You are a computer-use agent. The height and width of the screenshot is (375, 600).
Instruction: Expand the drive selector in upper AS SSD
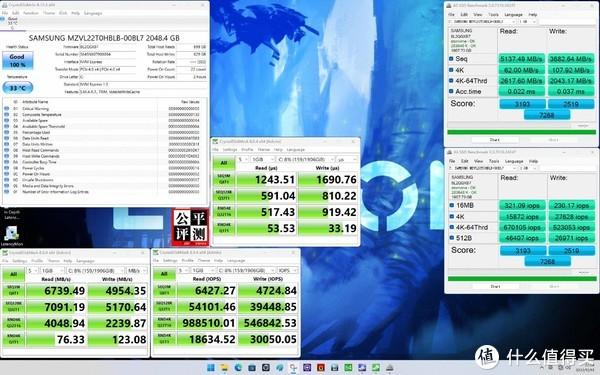pos(483,22)
